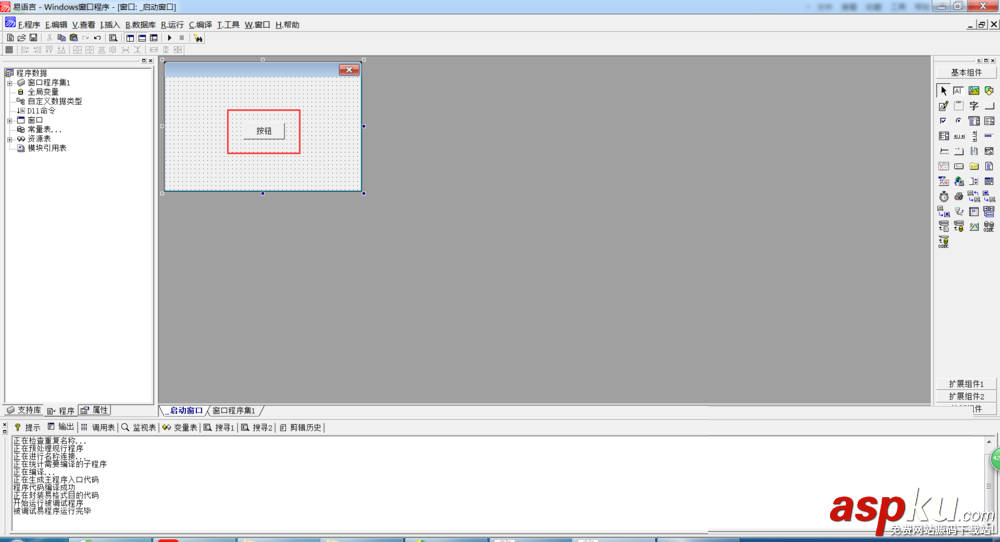Select the timer clock component icon
The height and width of the screenshot is (542, 1000).
(x=943, y=196)
